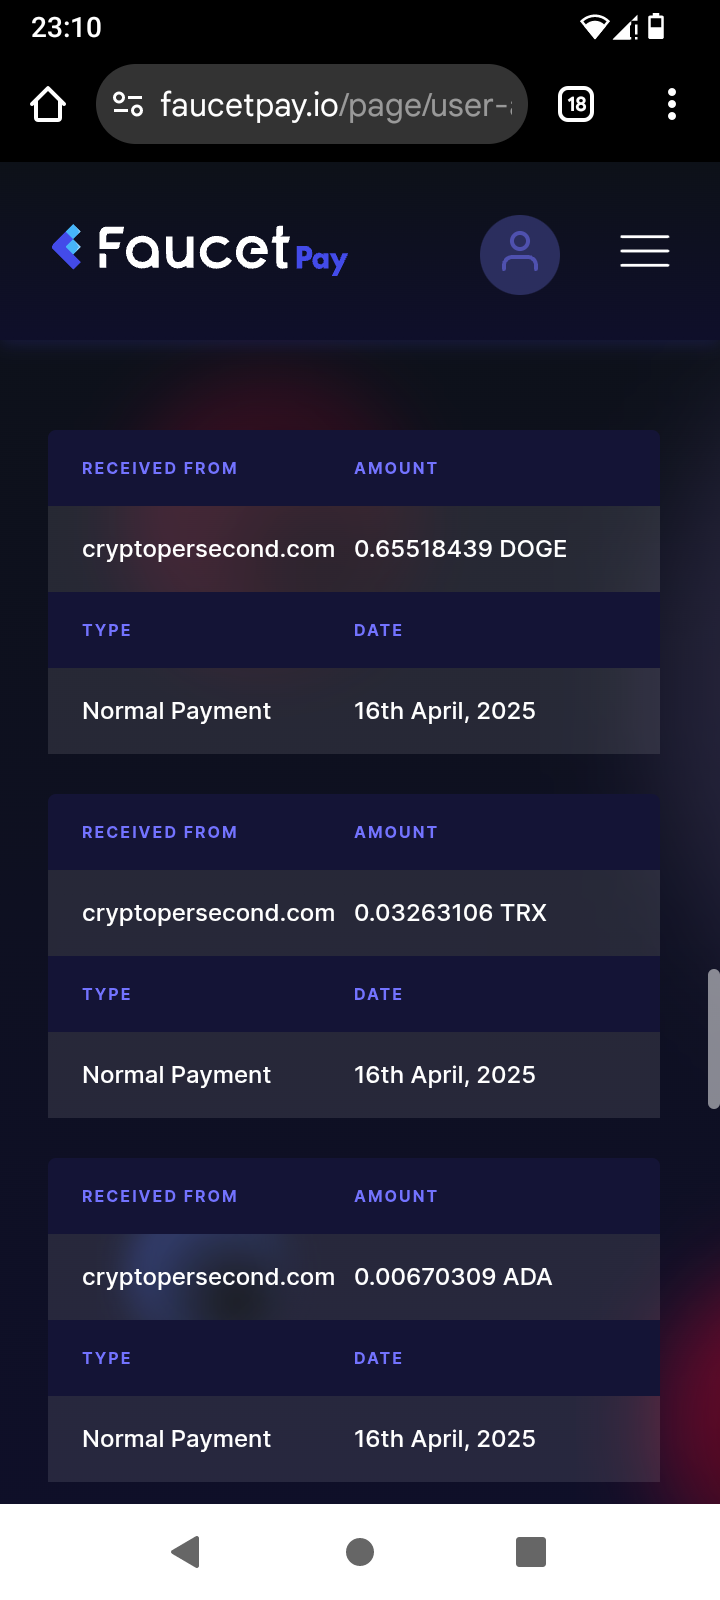Click the date in the TRX card
Viewport: 720px width, 1600px height.
[445, 1075]
